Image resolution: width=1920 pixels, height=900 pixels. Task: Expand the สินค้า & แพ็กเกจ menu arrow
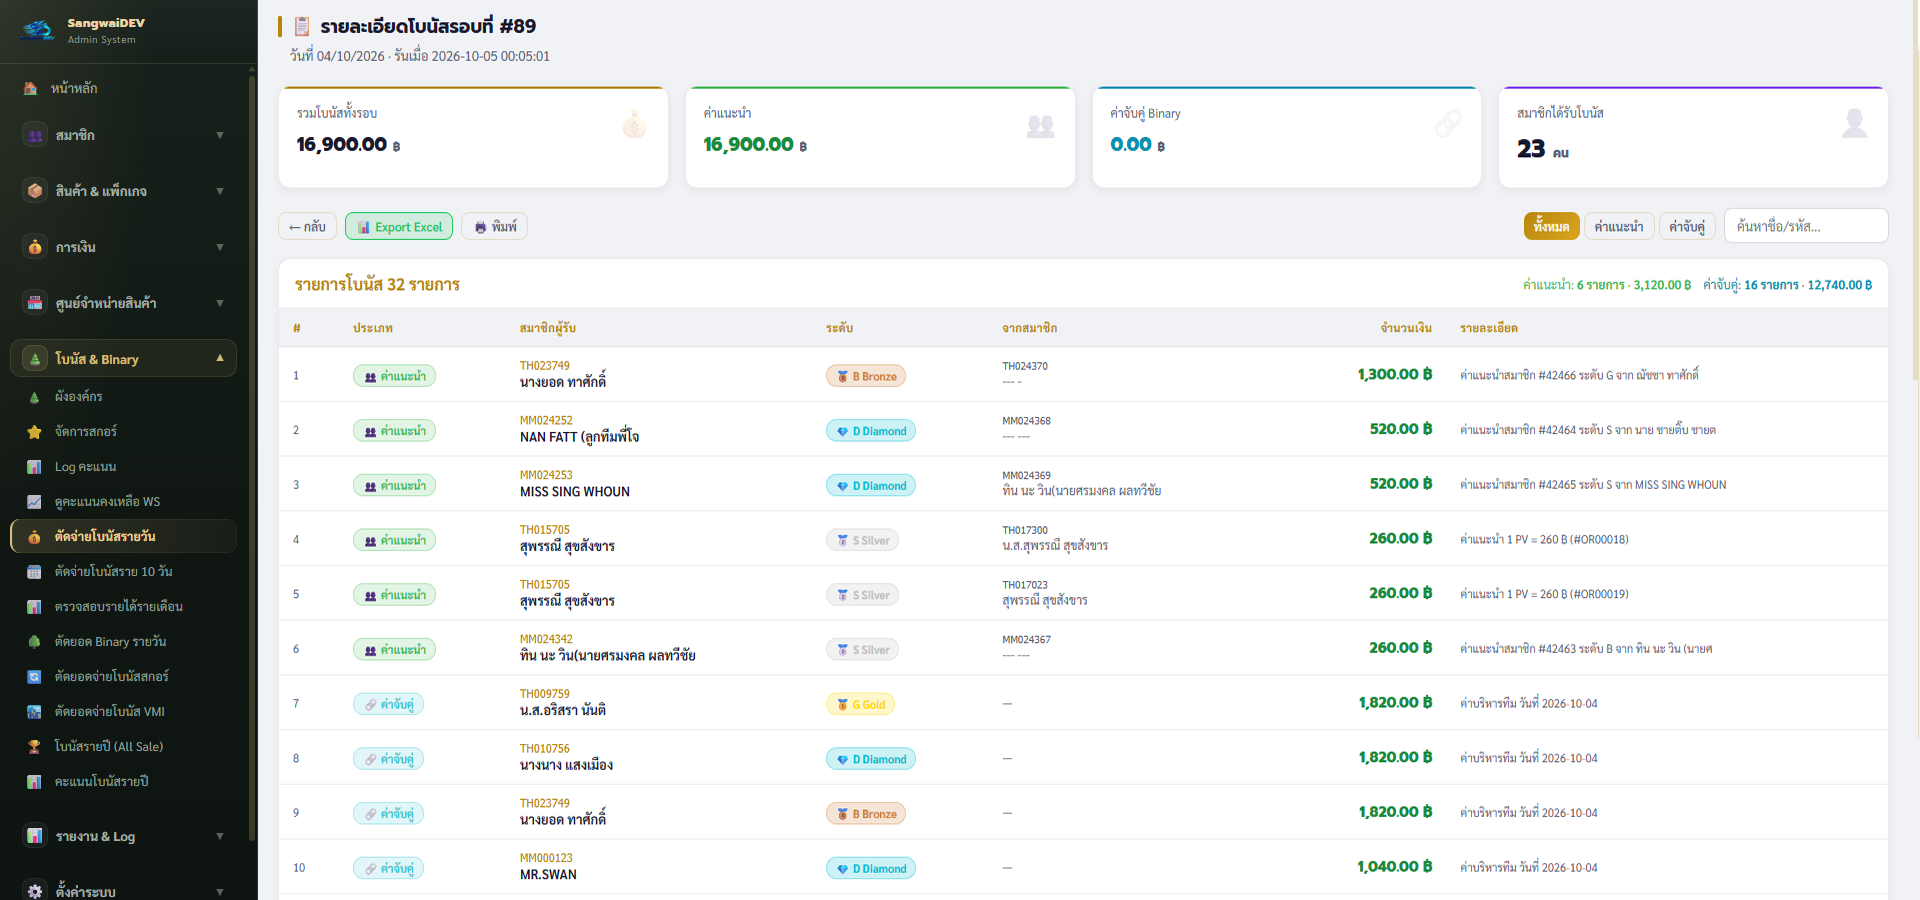pyautogui.click(x=220, y=191)
